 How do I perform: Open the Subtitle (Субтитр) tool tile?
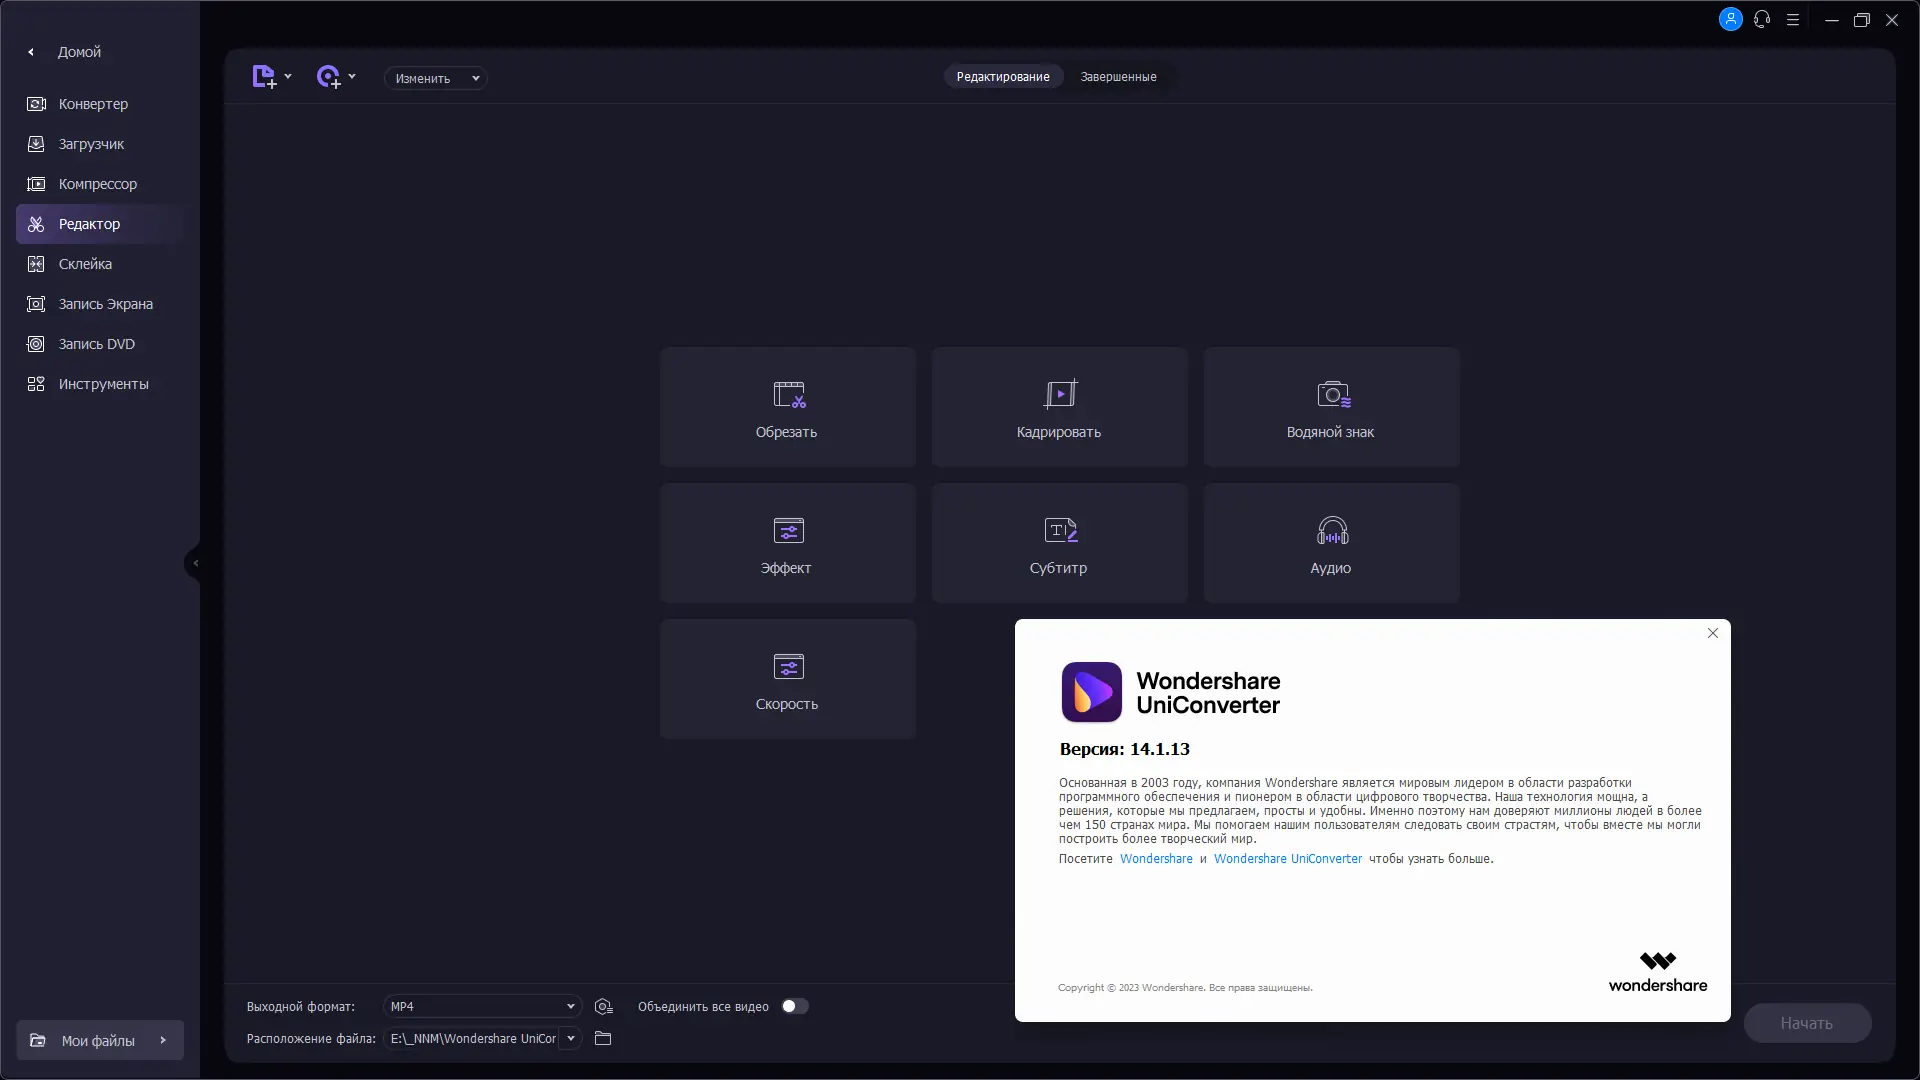(1059, 543)
